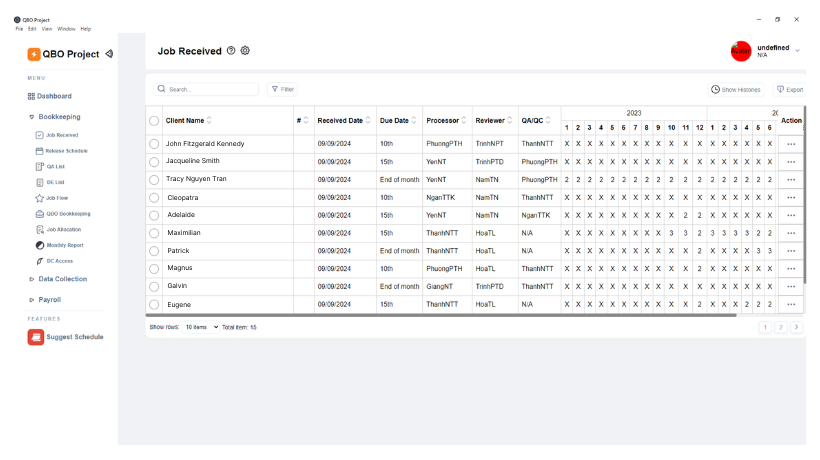Open Monthly Report in the sidebar
The image size is (820, 460).
click(39, 245)
